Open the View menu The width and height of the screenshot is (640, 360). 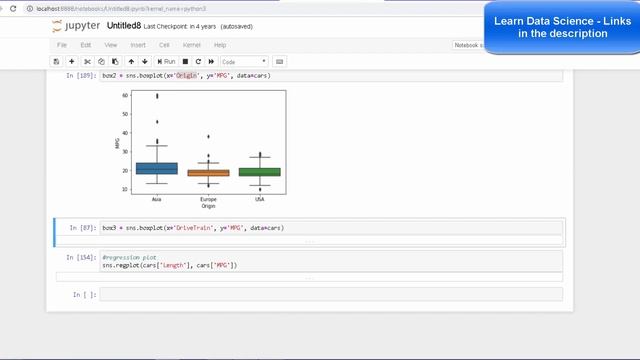point(111,45)
